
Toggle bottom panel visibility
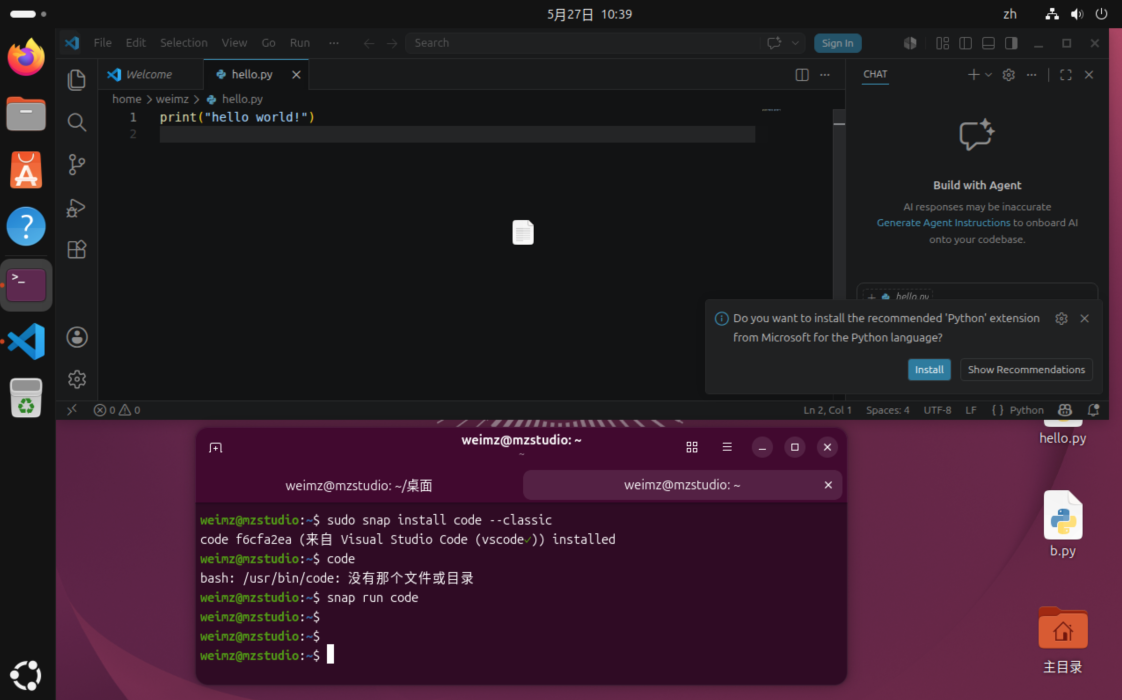(x=988, y=43)
